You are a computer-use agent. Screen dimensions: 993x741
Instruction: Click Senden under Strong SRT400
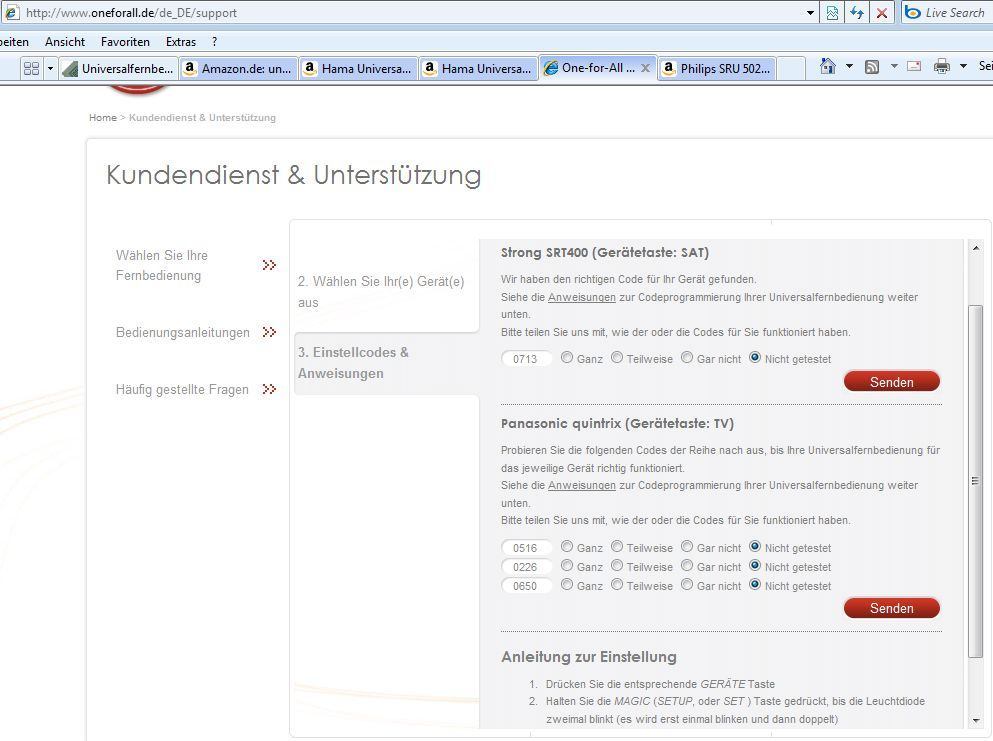[x=892, y=382]
